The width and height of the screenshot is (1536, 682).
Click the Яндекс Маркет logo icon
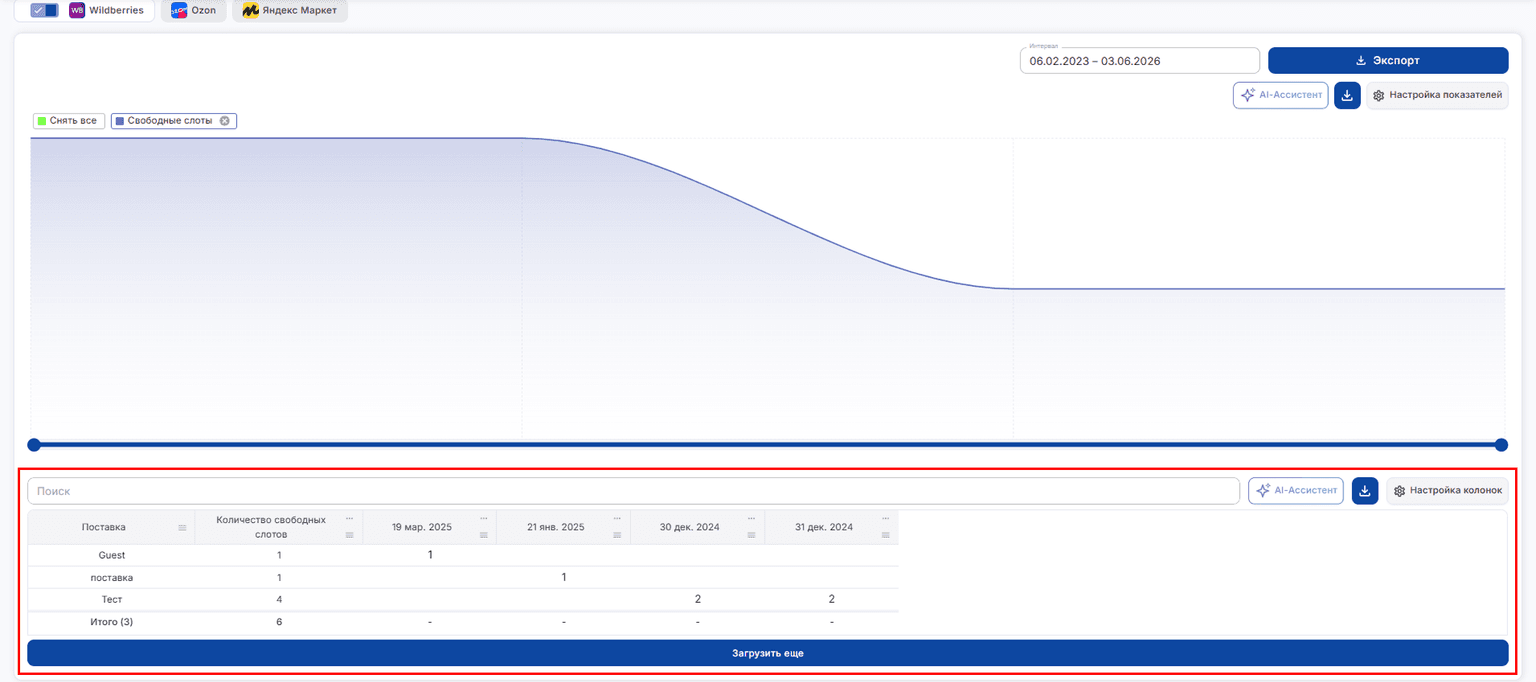click(x=251, y=10)
